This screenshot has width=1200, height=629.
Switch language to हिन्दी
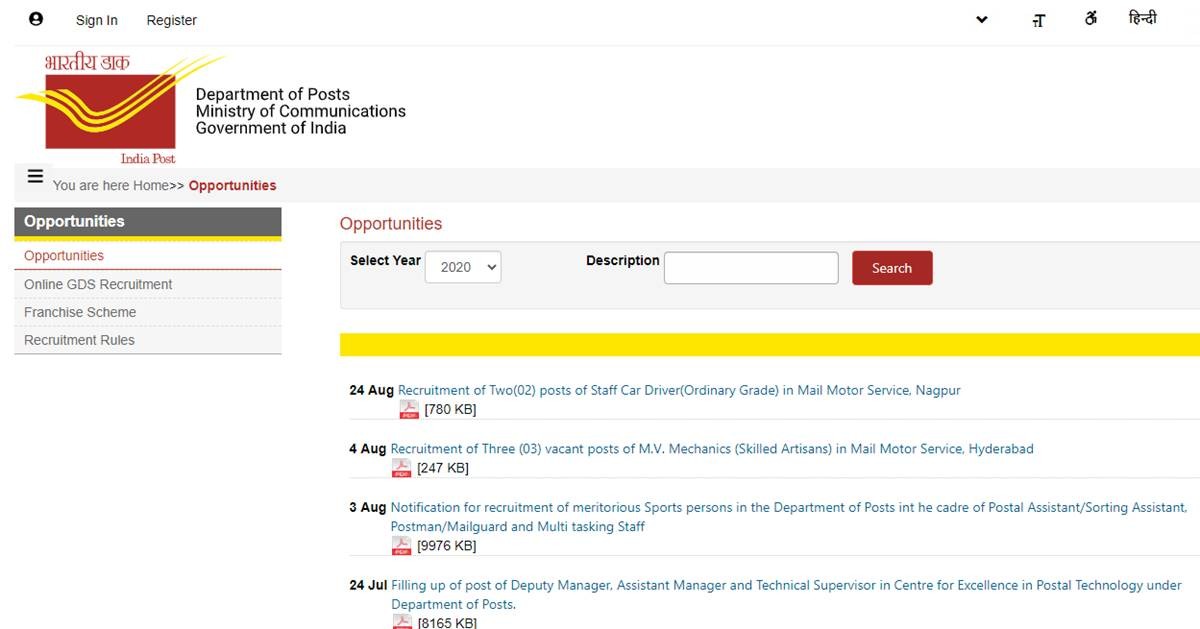point(1142,19)
